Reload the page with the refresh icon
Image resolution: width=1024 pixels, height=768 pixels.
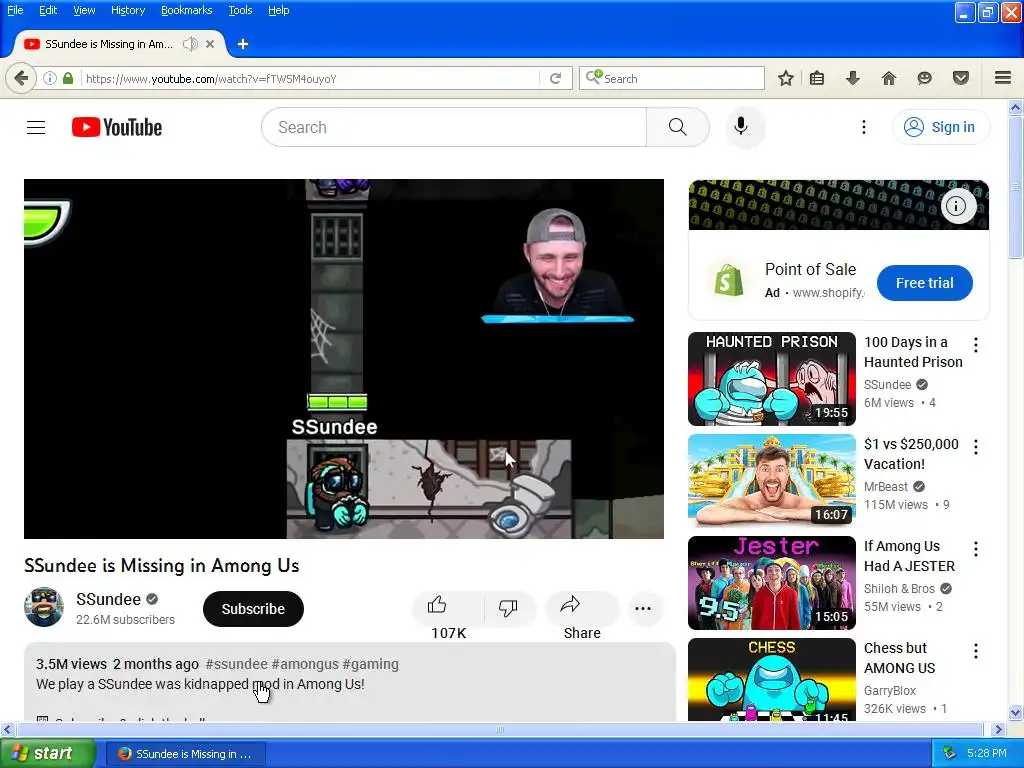tap(555, 78)
